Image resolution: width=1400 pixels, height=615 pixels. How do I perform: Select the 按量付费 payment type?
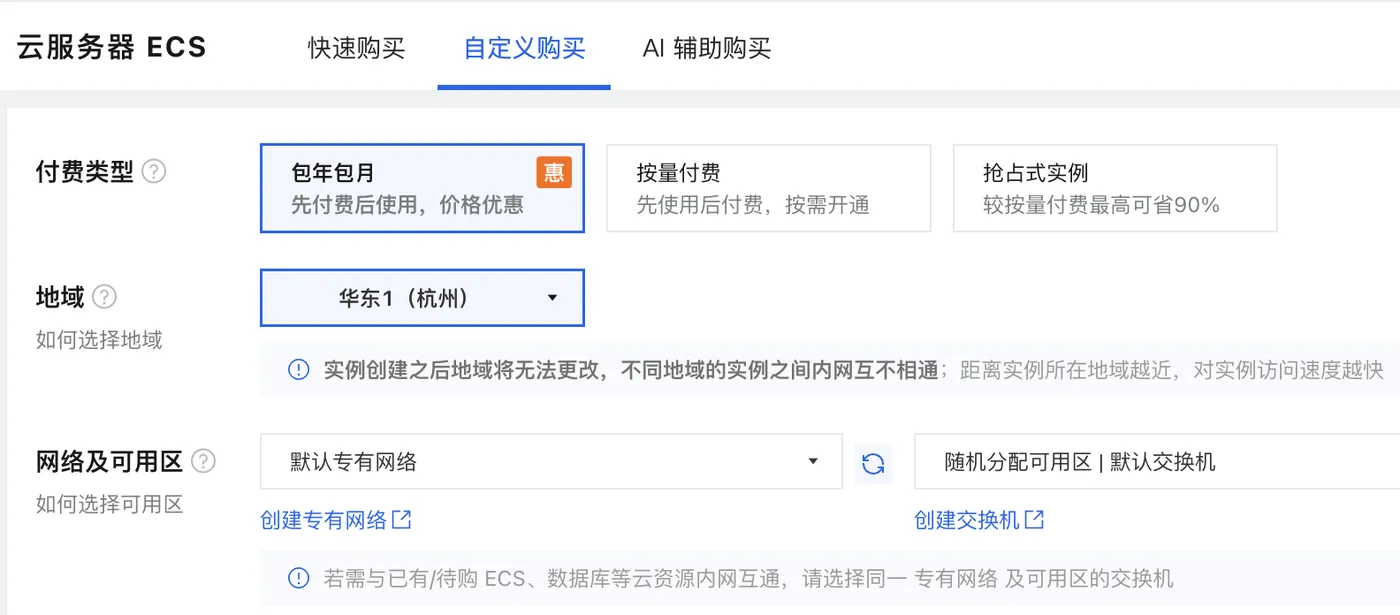769,189
